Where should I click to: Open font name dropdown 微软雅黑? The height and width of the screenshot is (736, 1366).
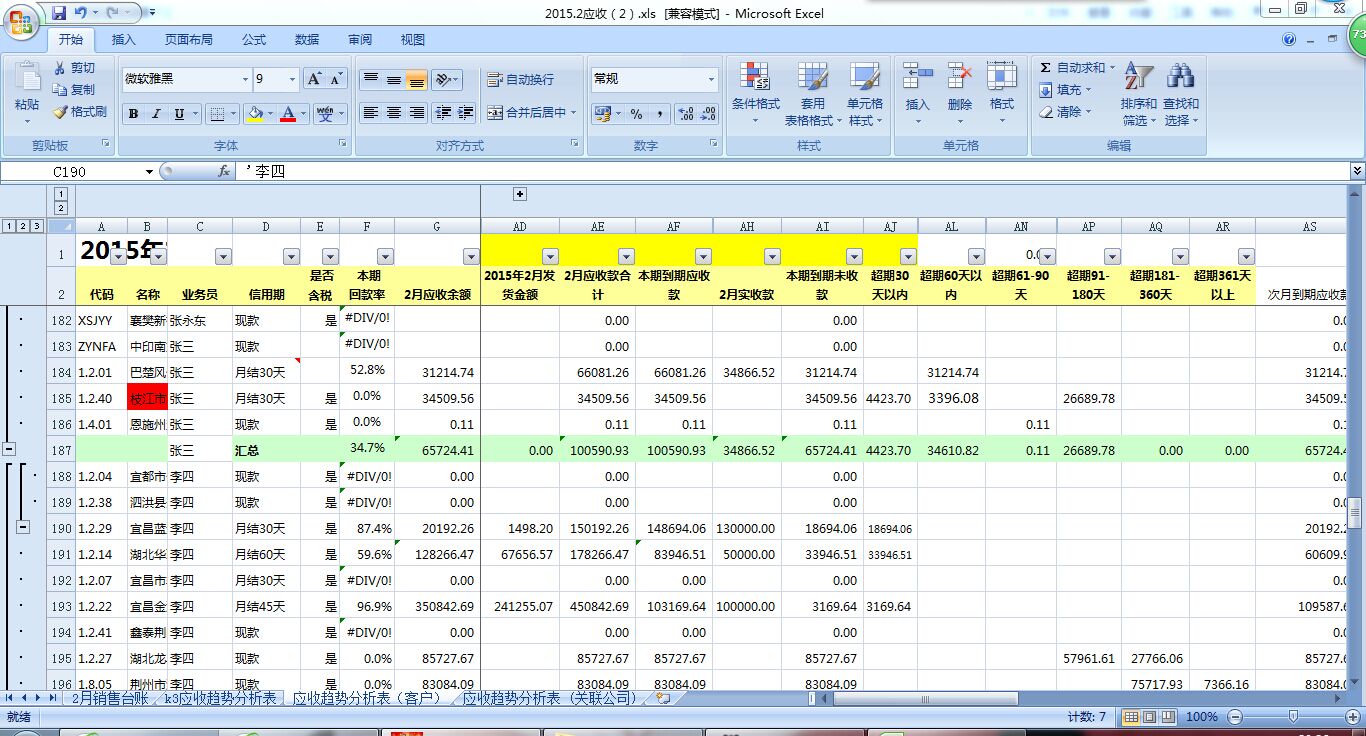(x=245, y=79)
